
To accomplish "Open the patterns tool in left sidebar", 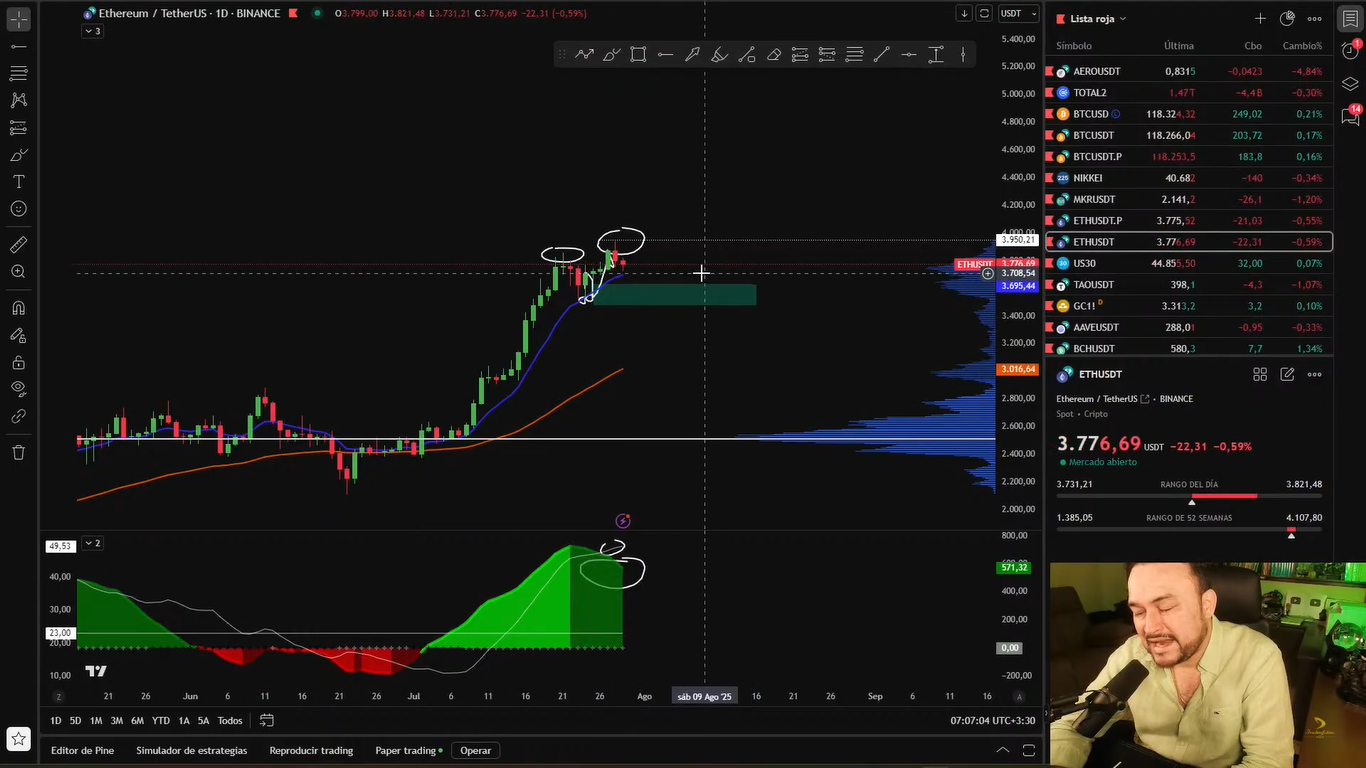I will coord(18,100).
